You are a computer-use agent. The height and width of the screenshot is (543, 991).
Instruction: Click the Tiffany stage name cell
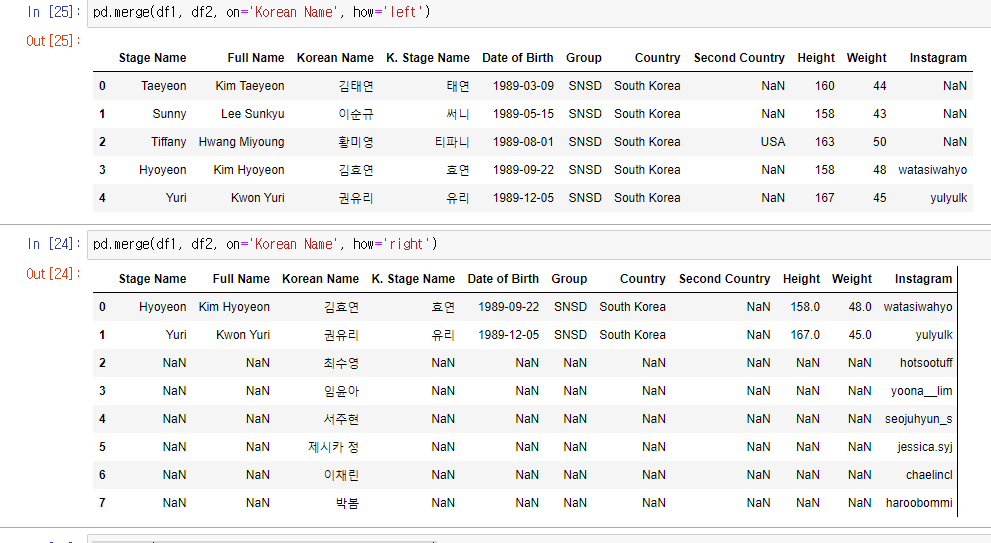point(169,142)
